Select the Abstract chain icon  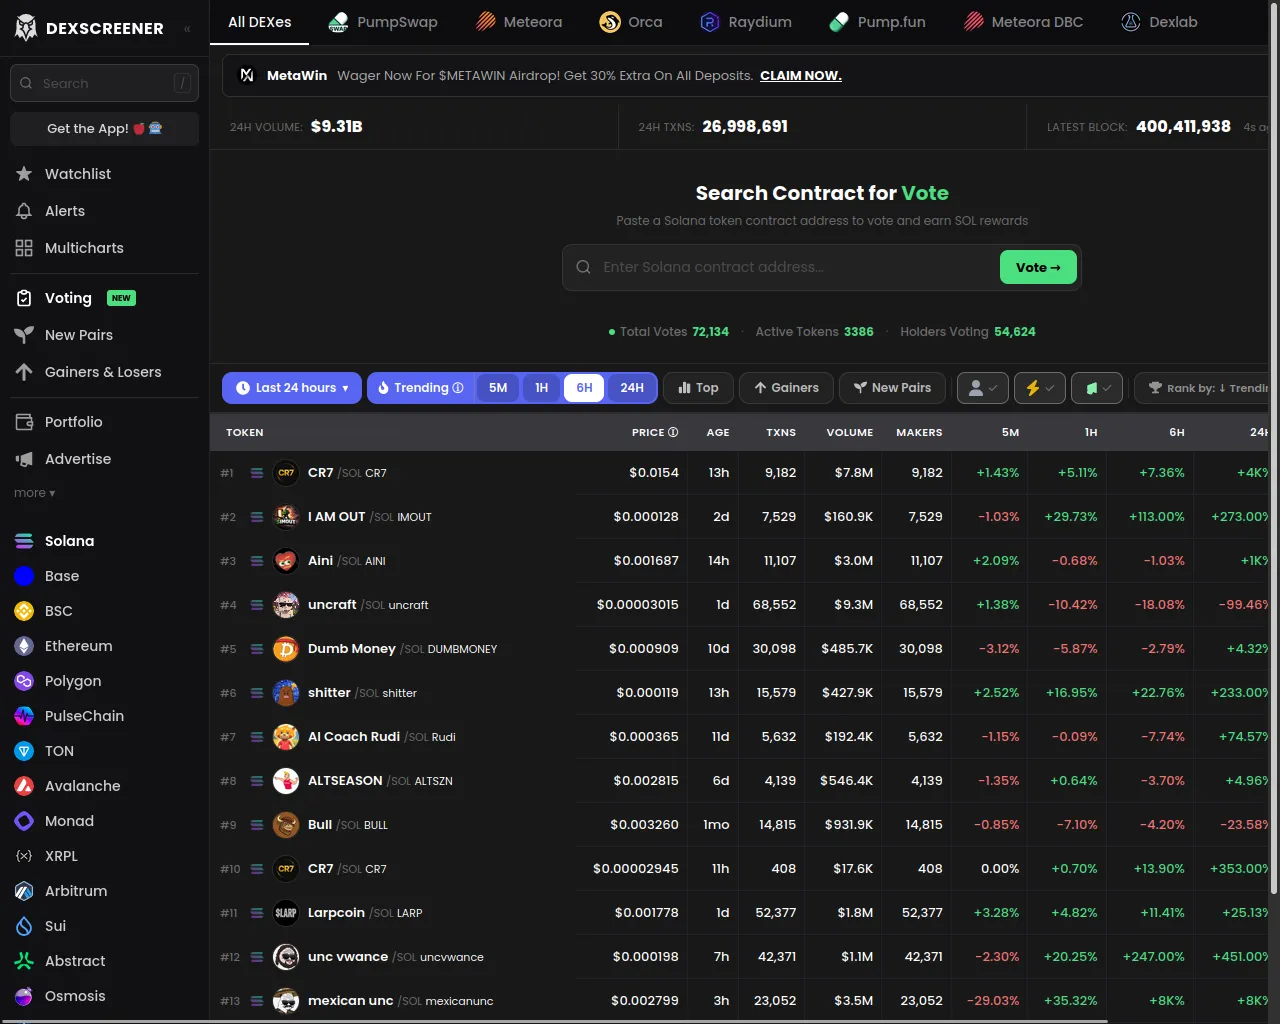point(24,961)
